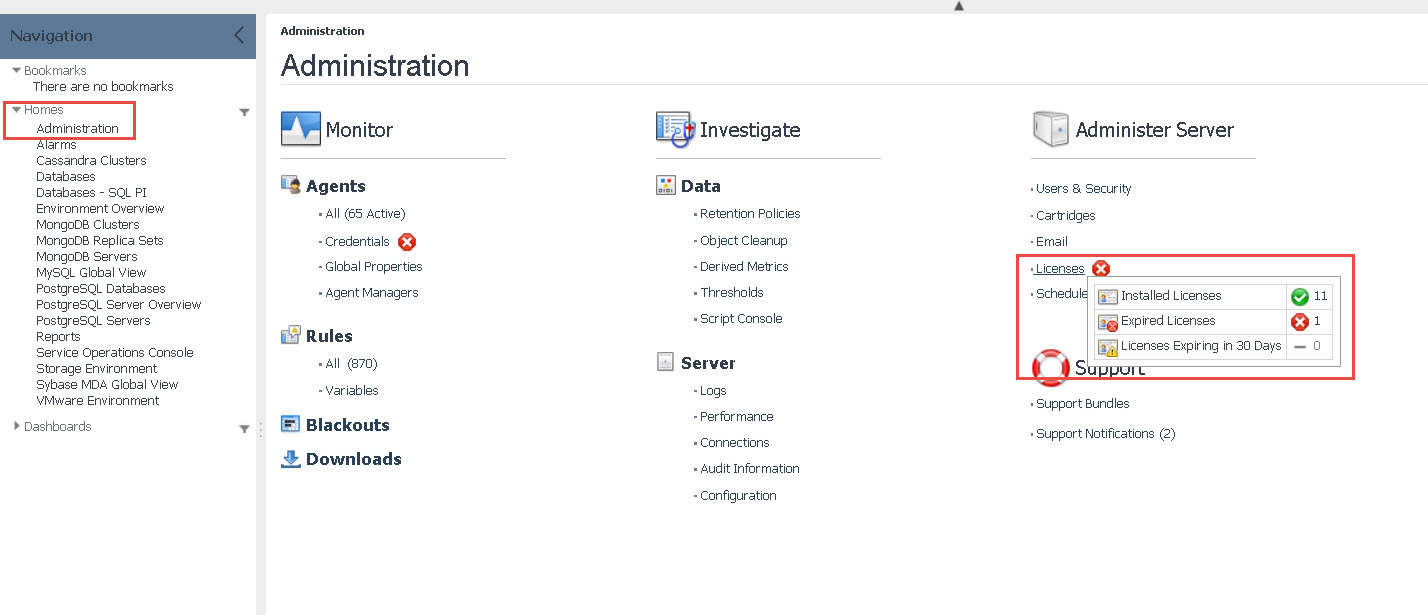Collapse the Bookmarks tree section
The width and height of the screenshot is (1428, 615).
[16, 71]
